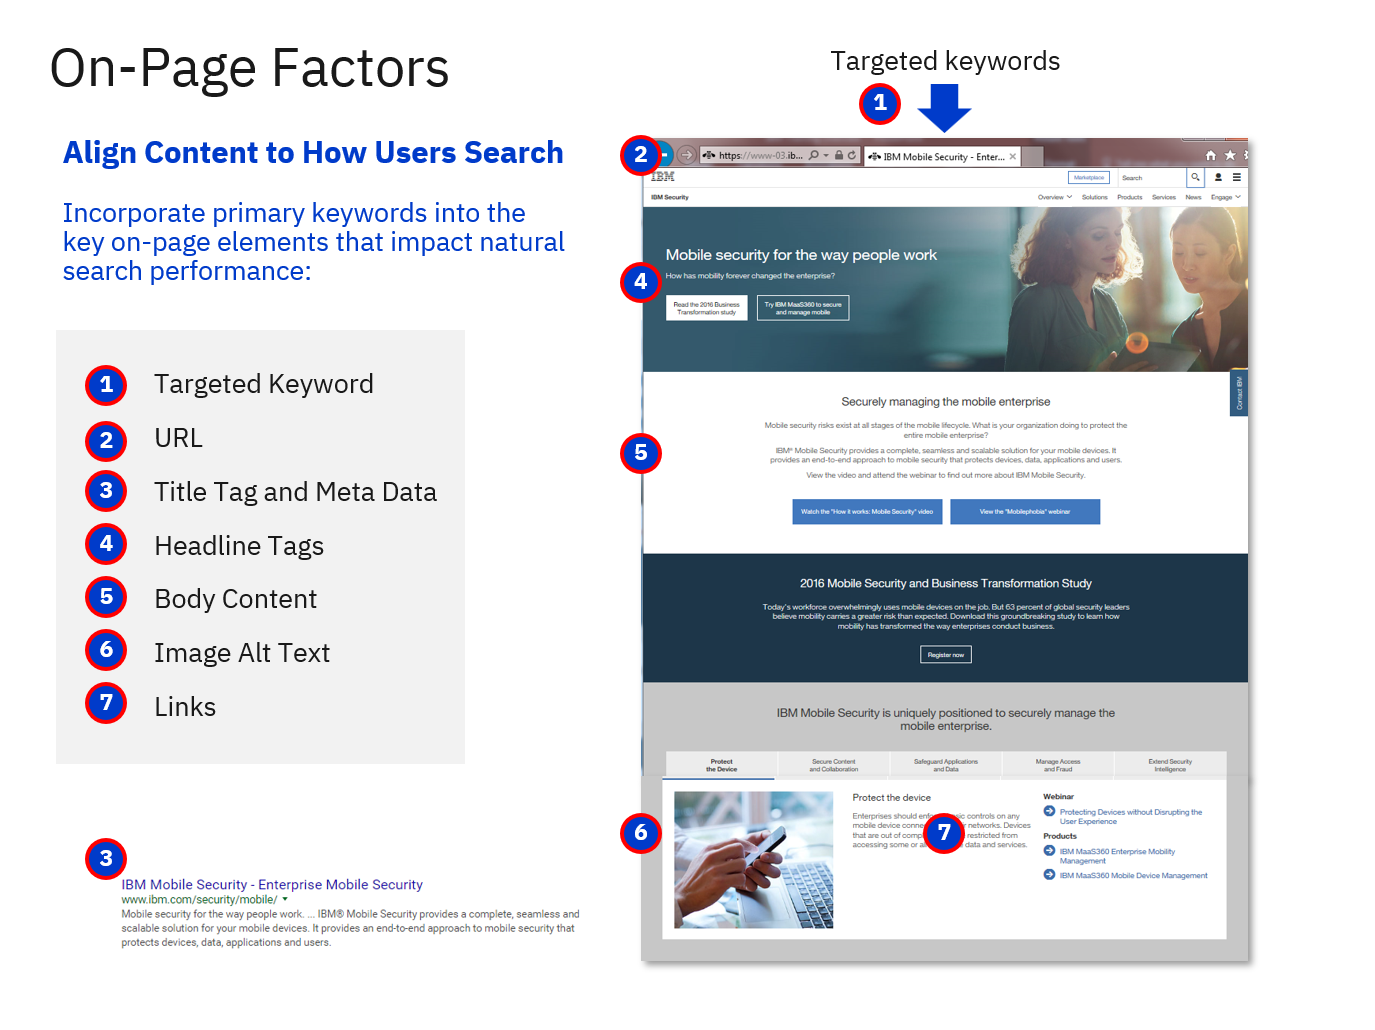
Task: Open the Contact IBM side tab
Action: (1239, 393)
